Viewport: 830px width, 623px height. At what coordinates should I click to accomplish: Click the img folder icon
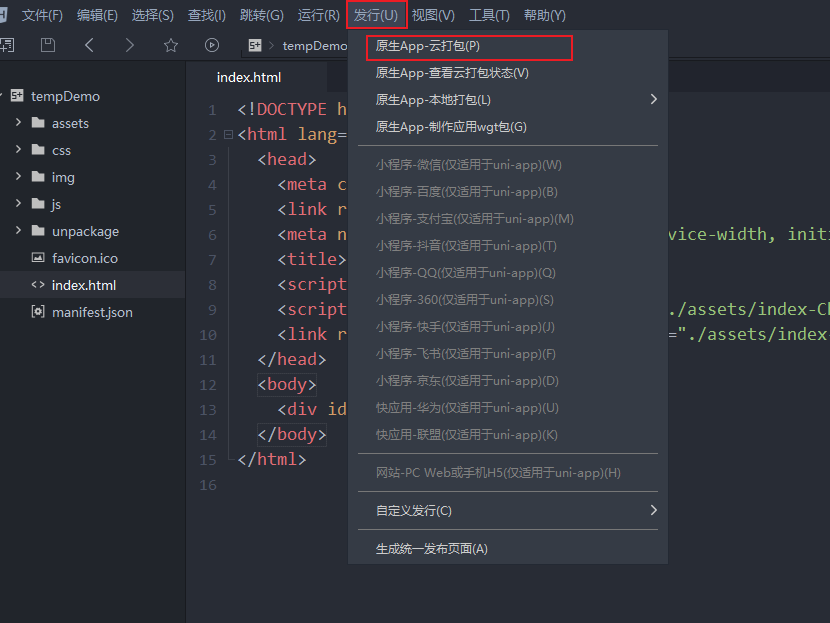[38, 177]
